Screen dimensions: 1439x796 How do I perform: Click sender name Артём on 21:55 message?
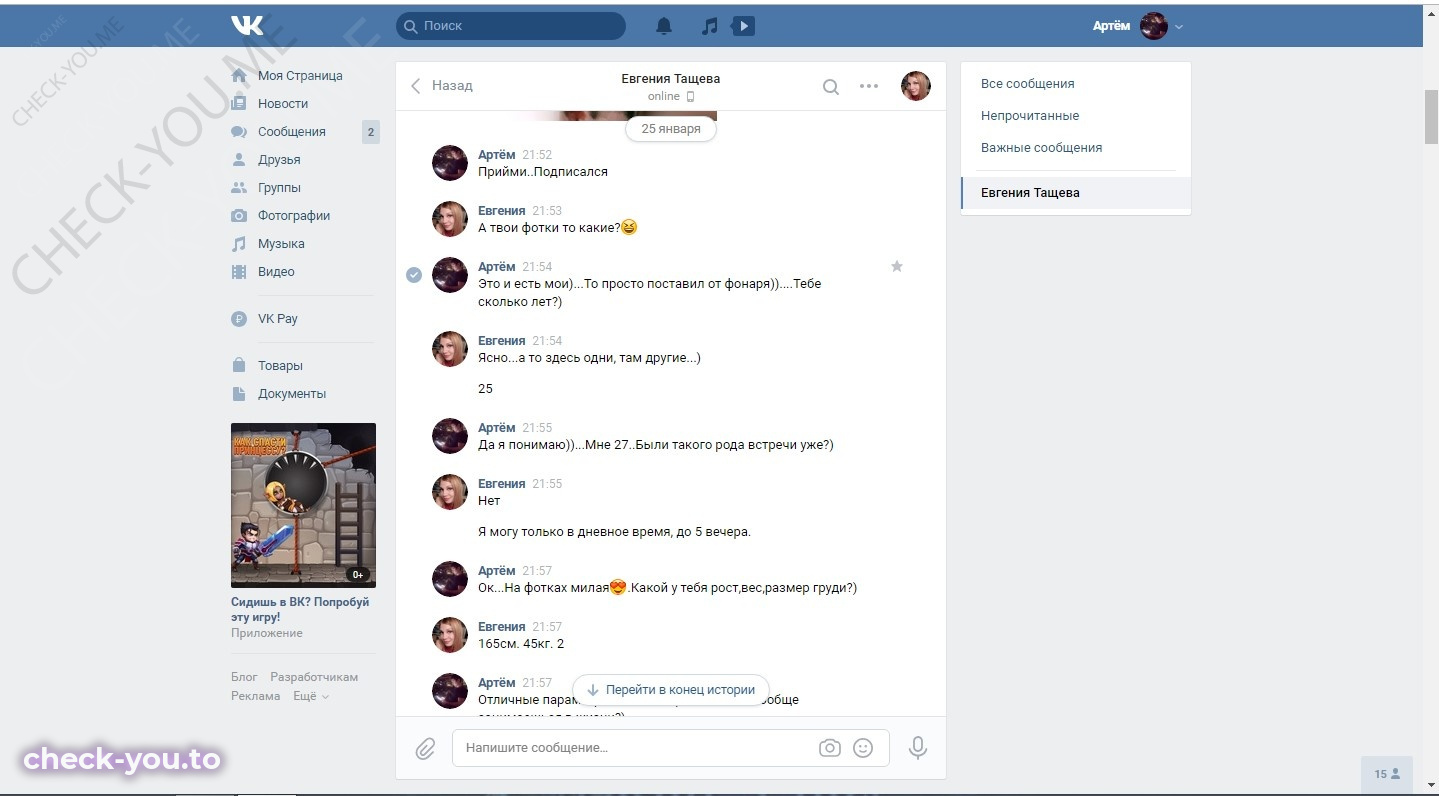(497, 428)
